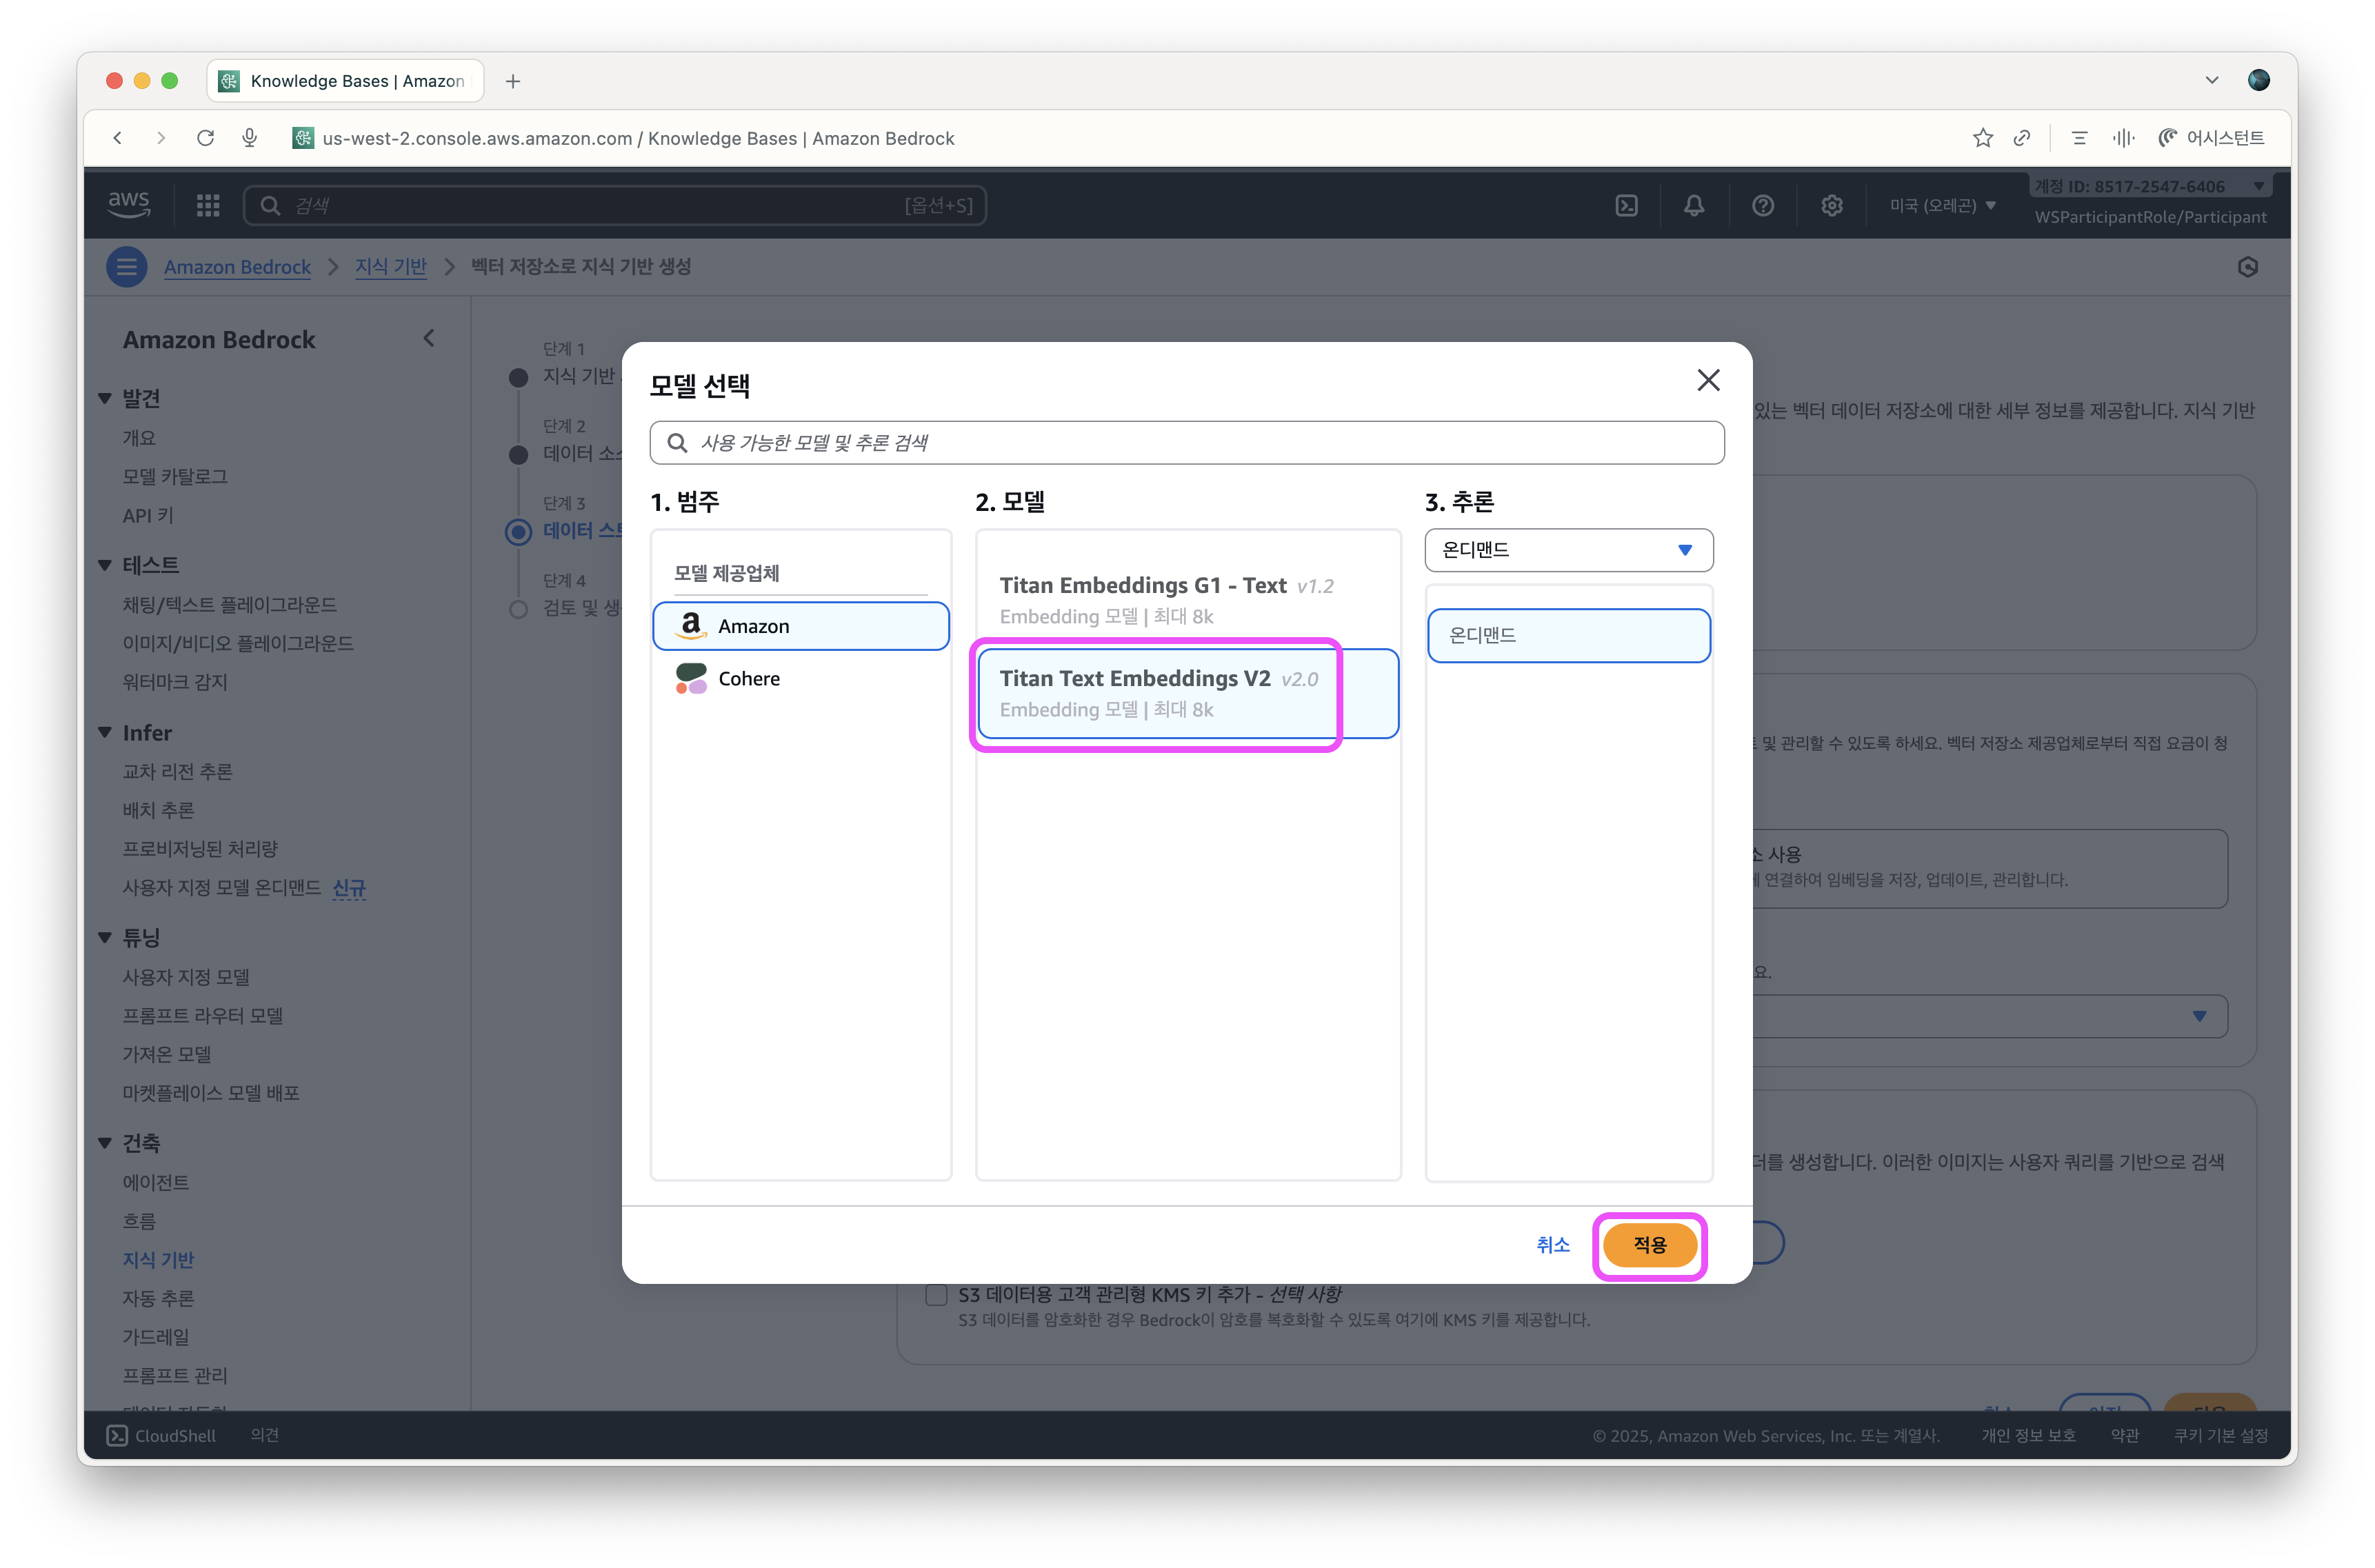Image resolution: width=2375 pixels, height=1568 pixels.
Task: Open the 미국 (오레곤) region dropdown
Action: pyautogui.click(x=1942, y=205)
